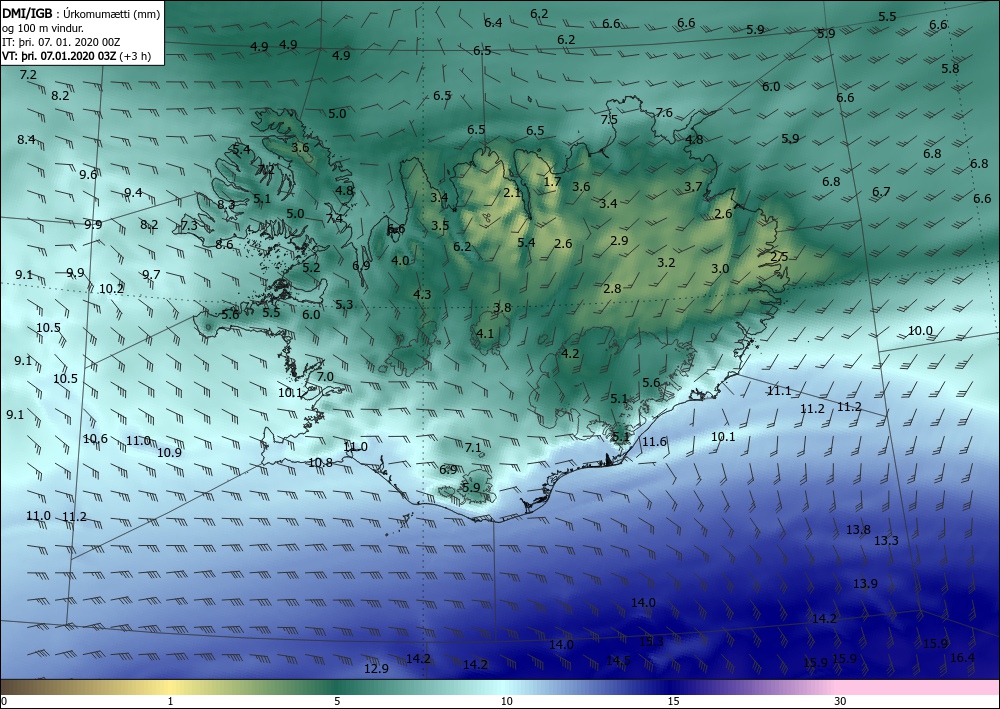This screenshot has width=1000, height=709.
Task: Click the offshore value 10.0
Action: (x=920, y=330)
